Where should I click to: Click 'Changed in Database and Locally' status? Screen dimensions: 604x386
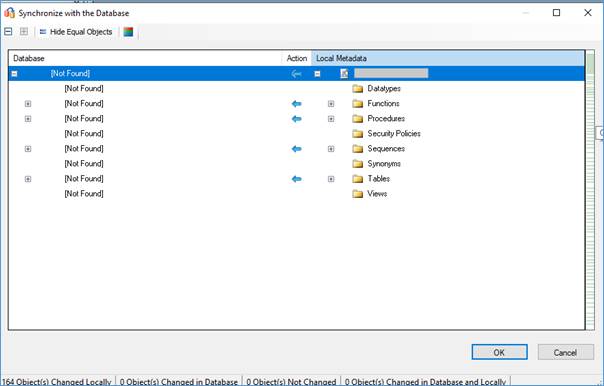(425, 382)
